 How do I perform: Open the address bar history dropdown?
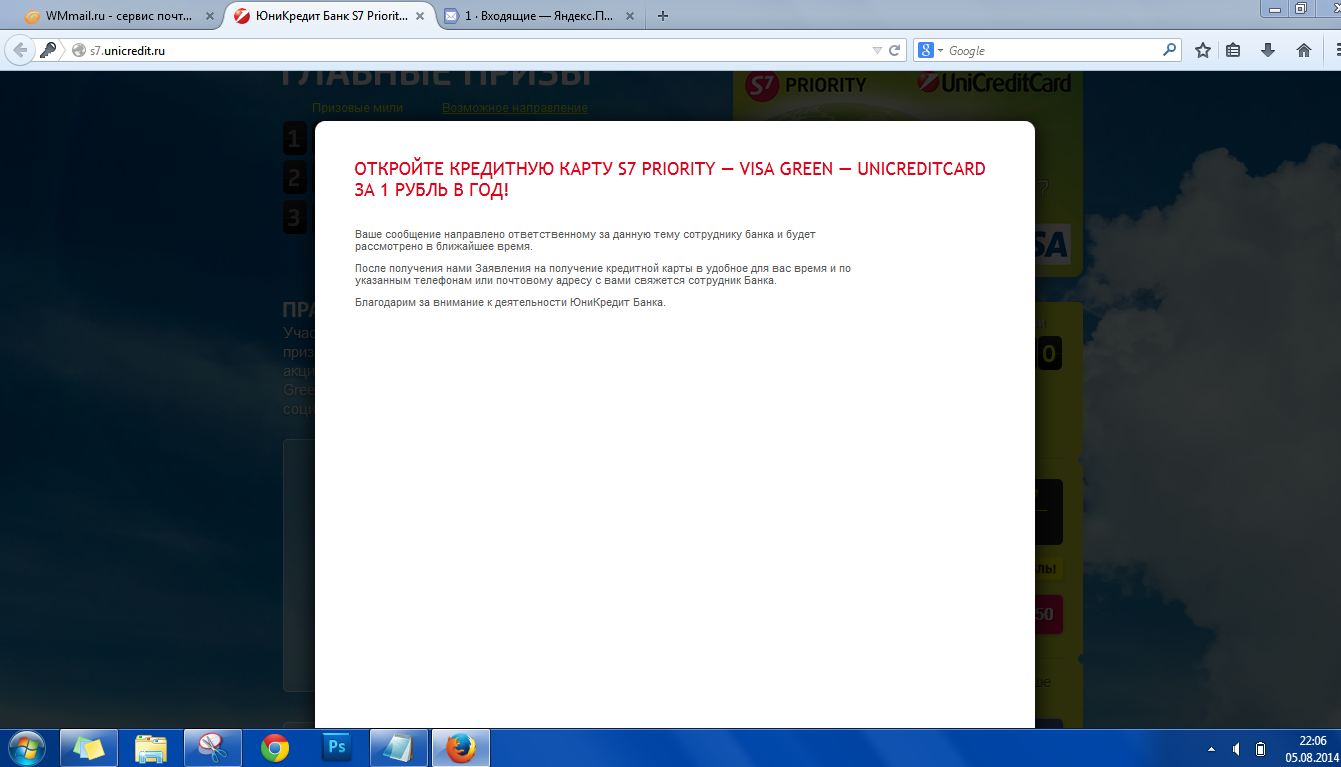click(x=877, y=50)
